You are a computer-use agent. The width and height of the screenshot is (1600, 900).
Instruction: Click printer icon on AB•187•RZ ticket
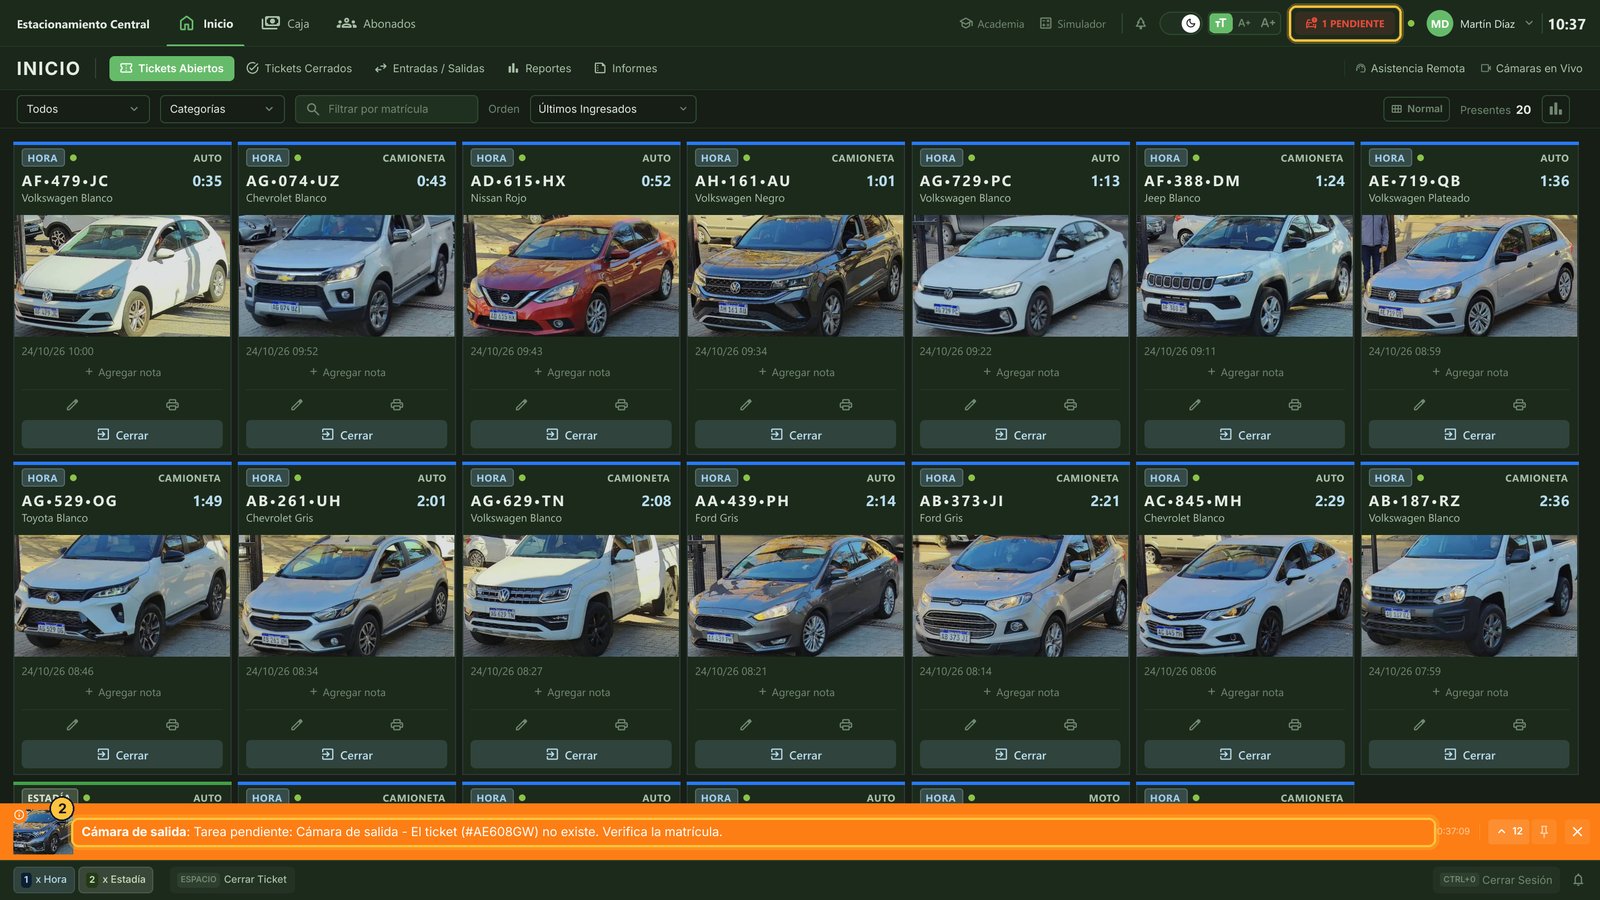1519,725
